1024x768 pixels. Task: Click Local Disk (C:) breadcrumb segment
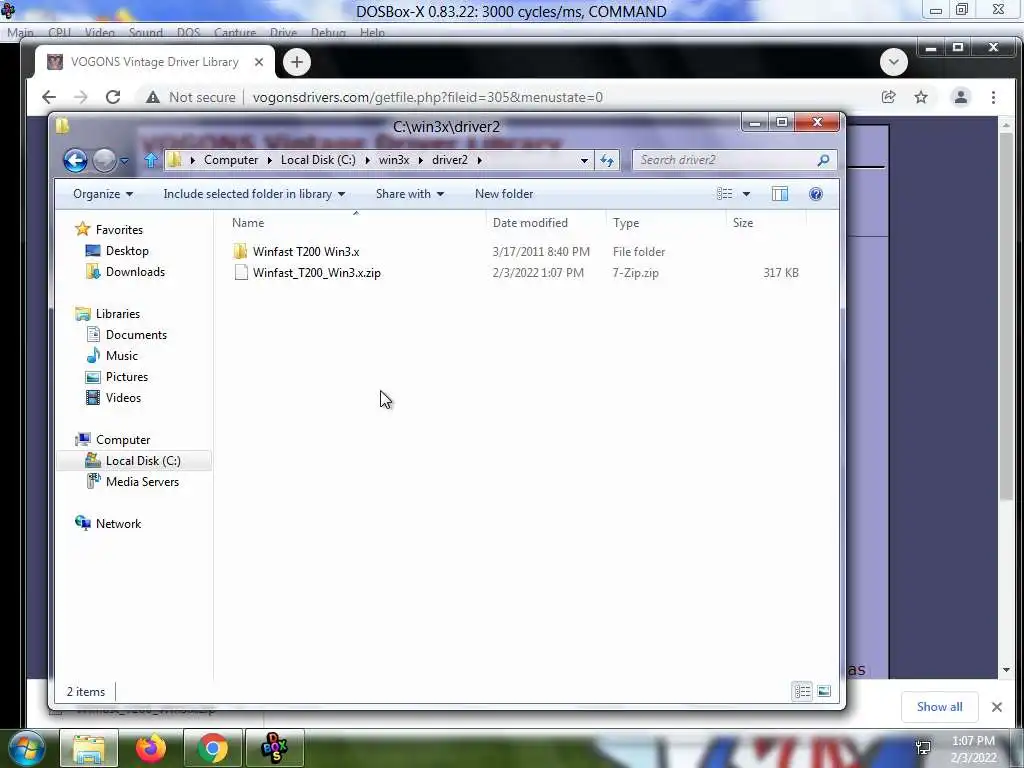point(318,160)
